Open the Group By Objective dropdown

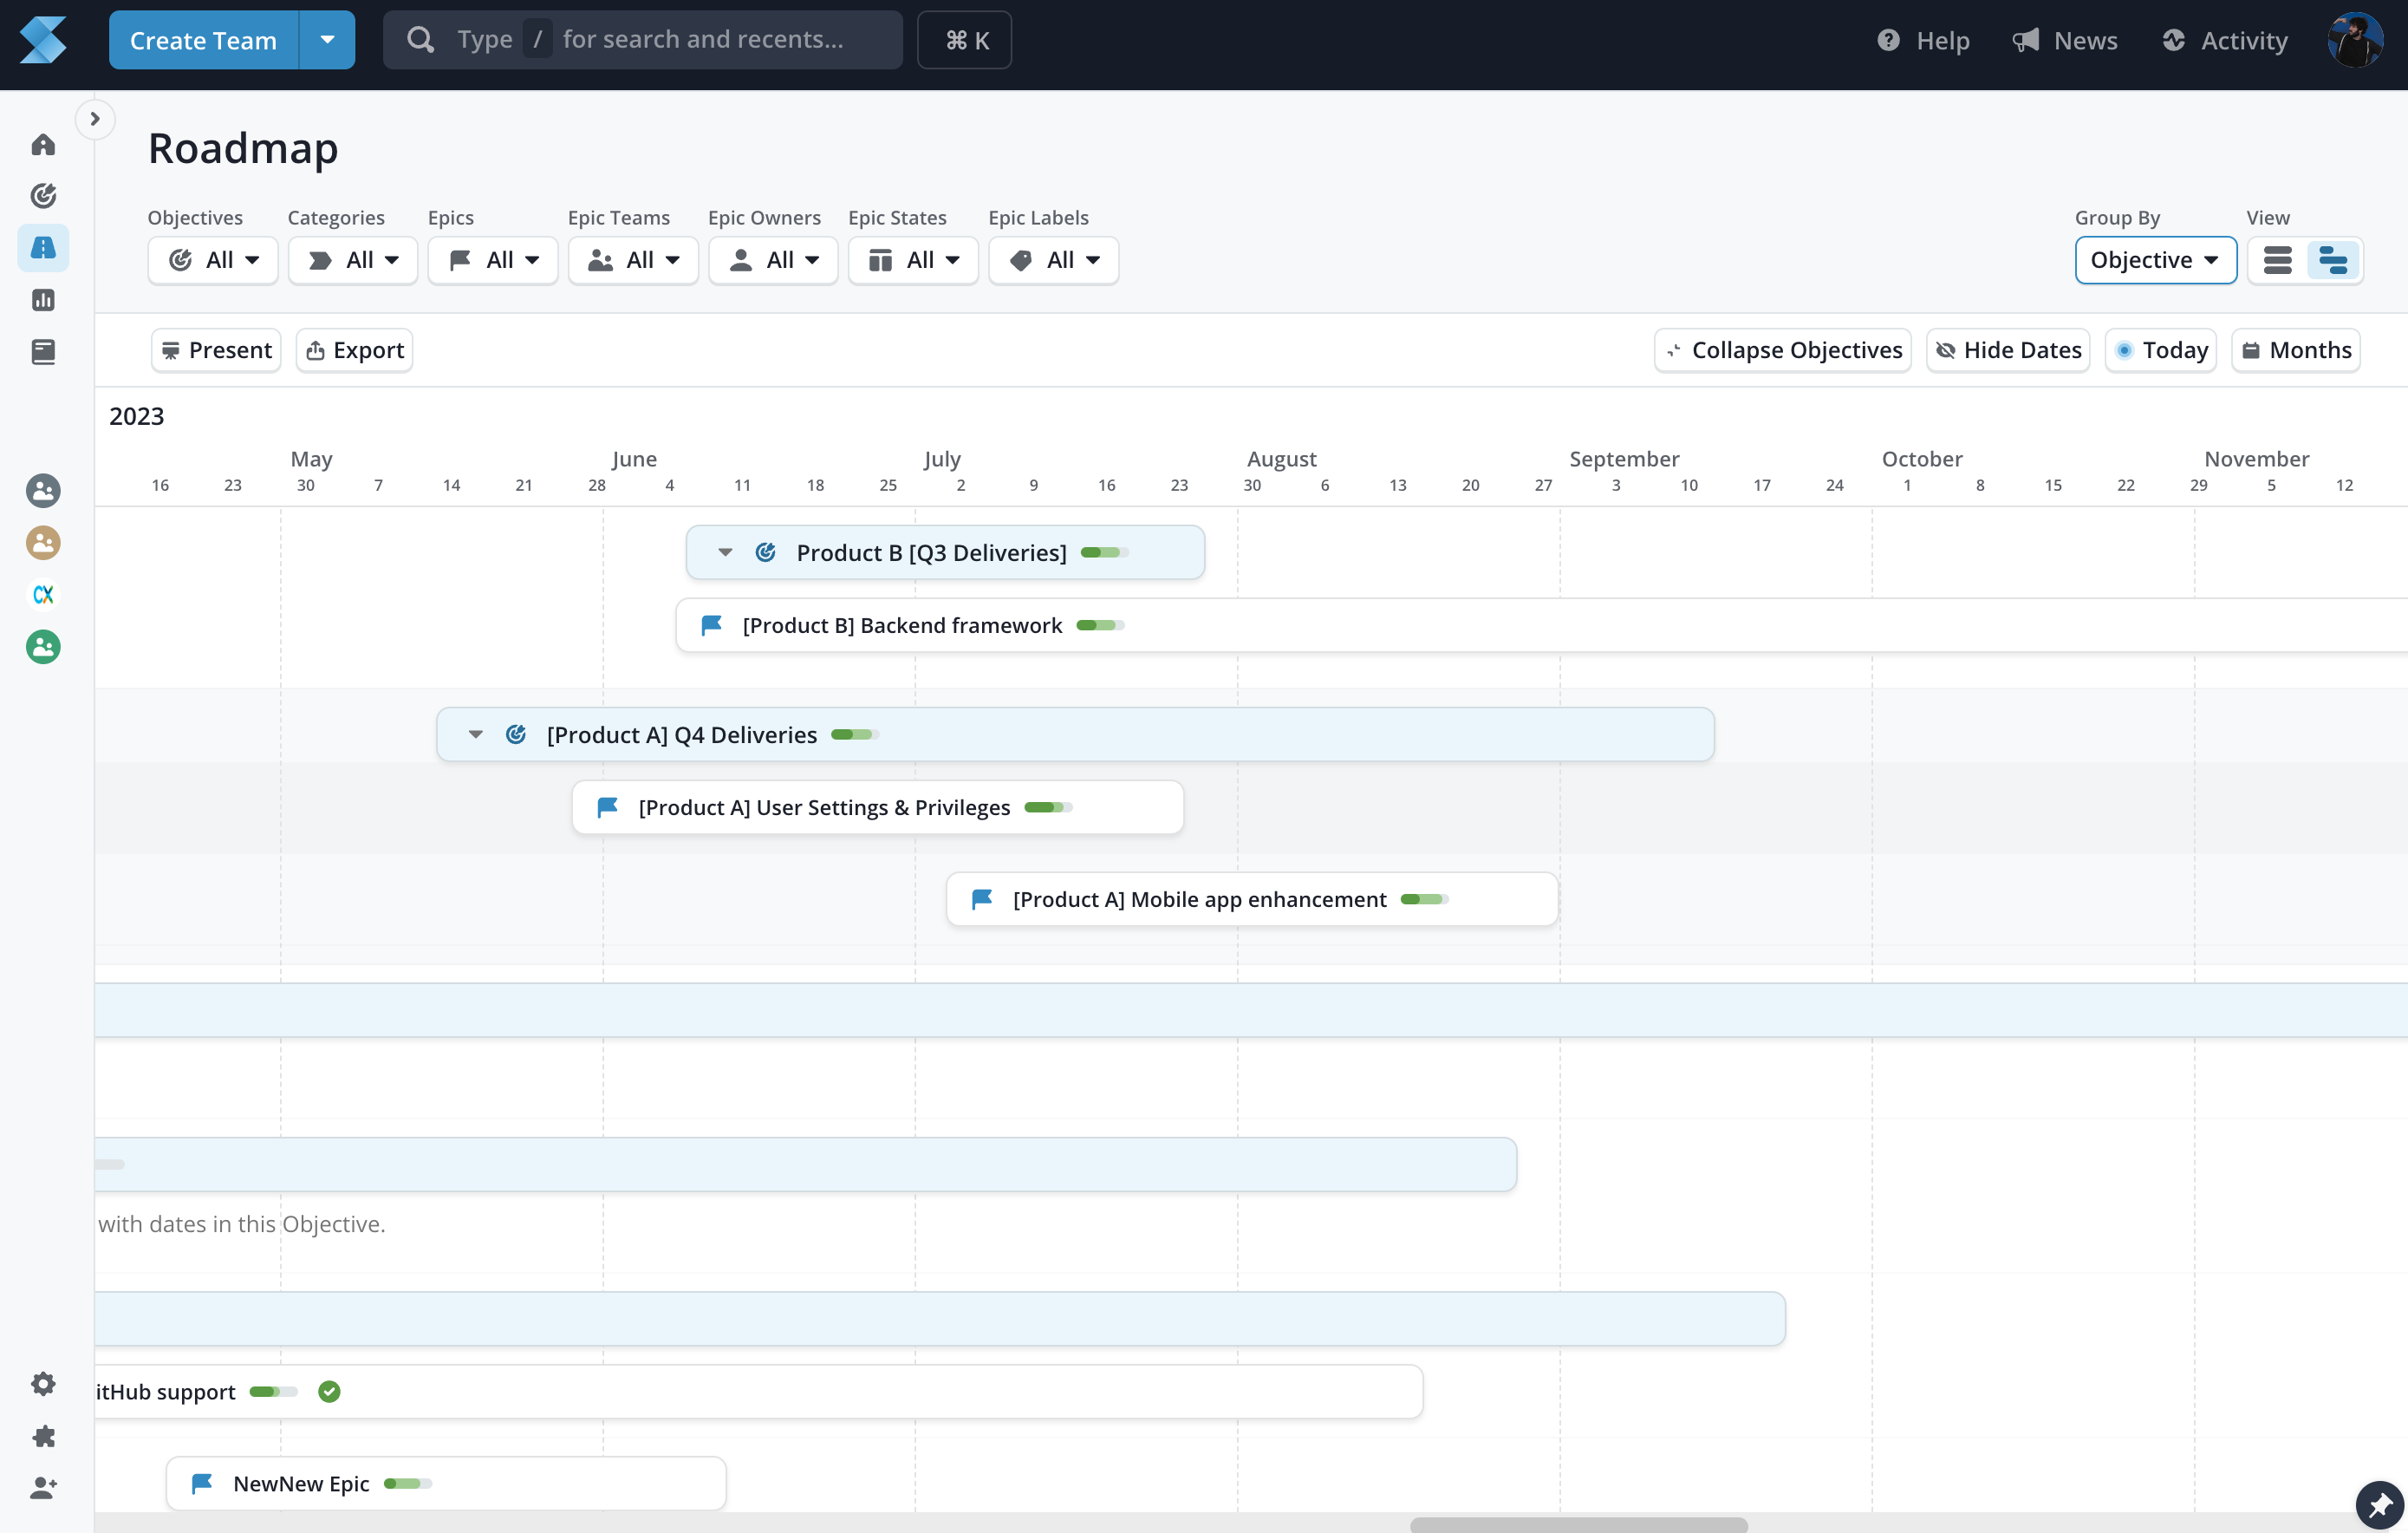click(2155, 260)
